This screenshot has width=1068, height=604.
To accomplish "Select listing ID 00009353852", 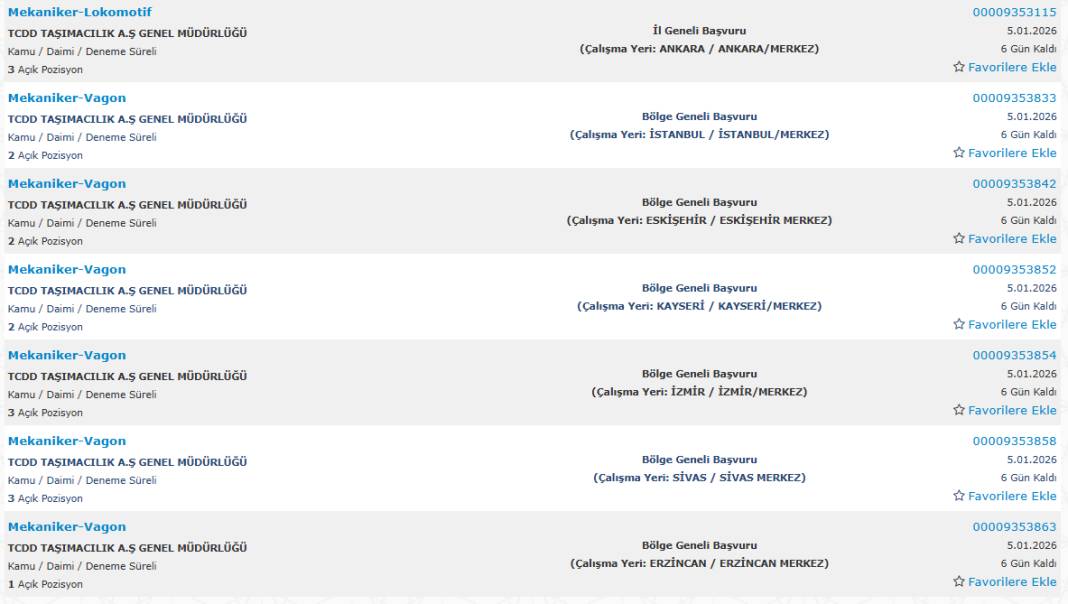I will point(1014,270).
